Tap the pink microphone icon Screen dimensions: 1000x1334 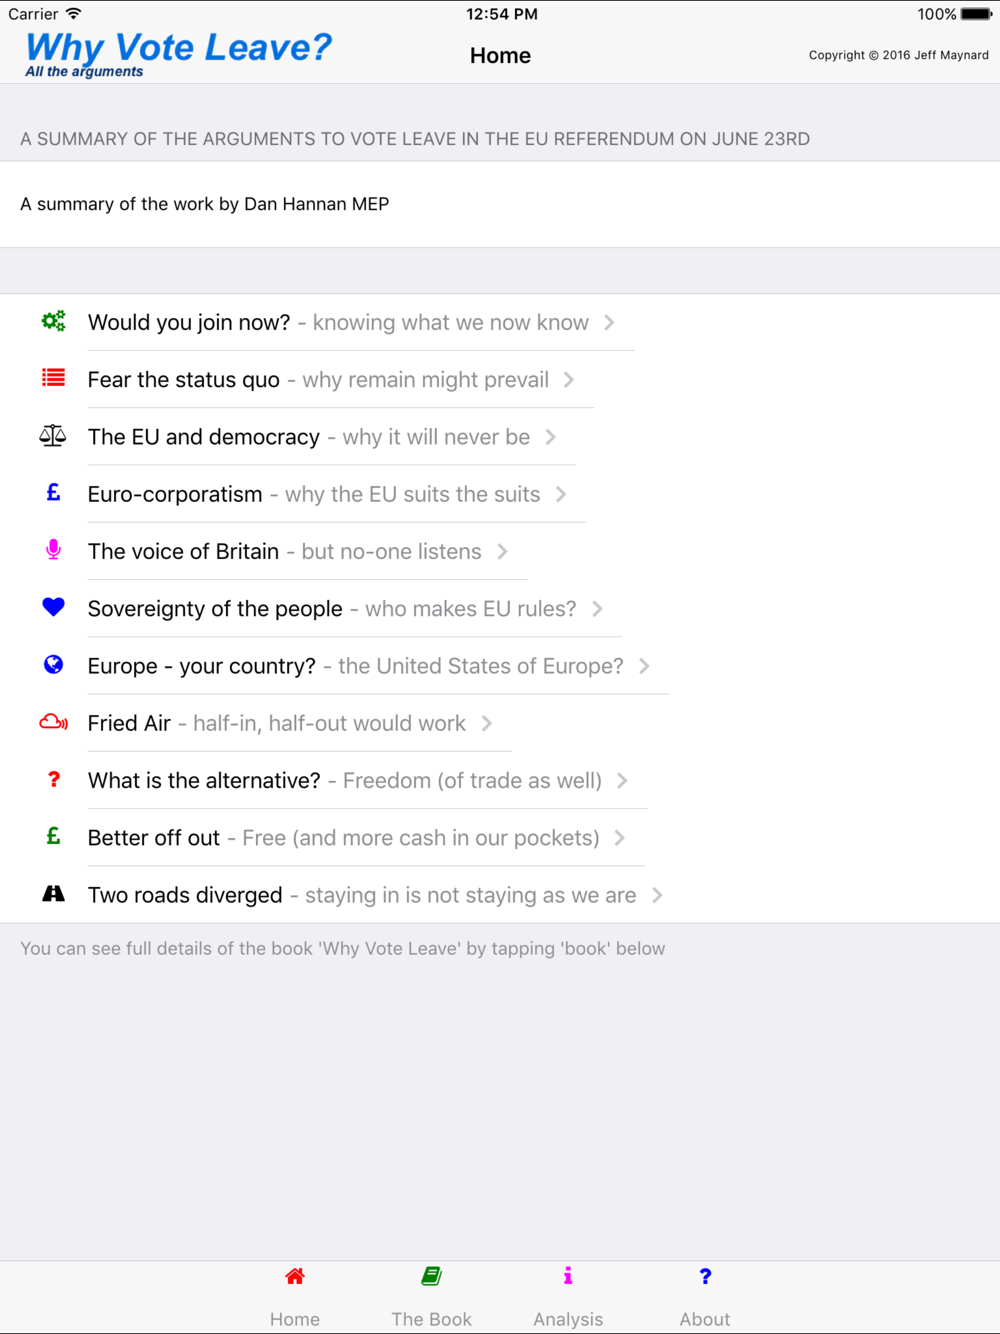click(53, 550)
